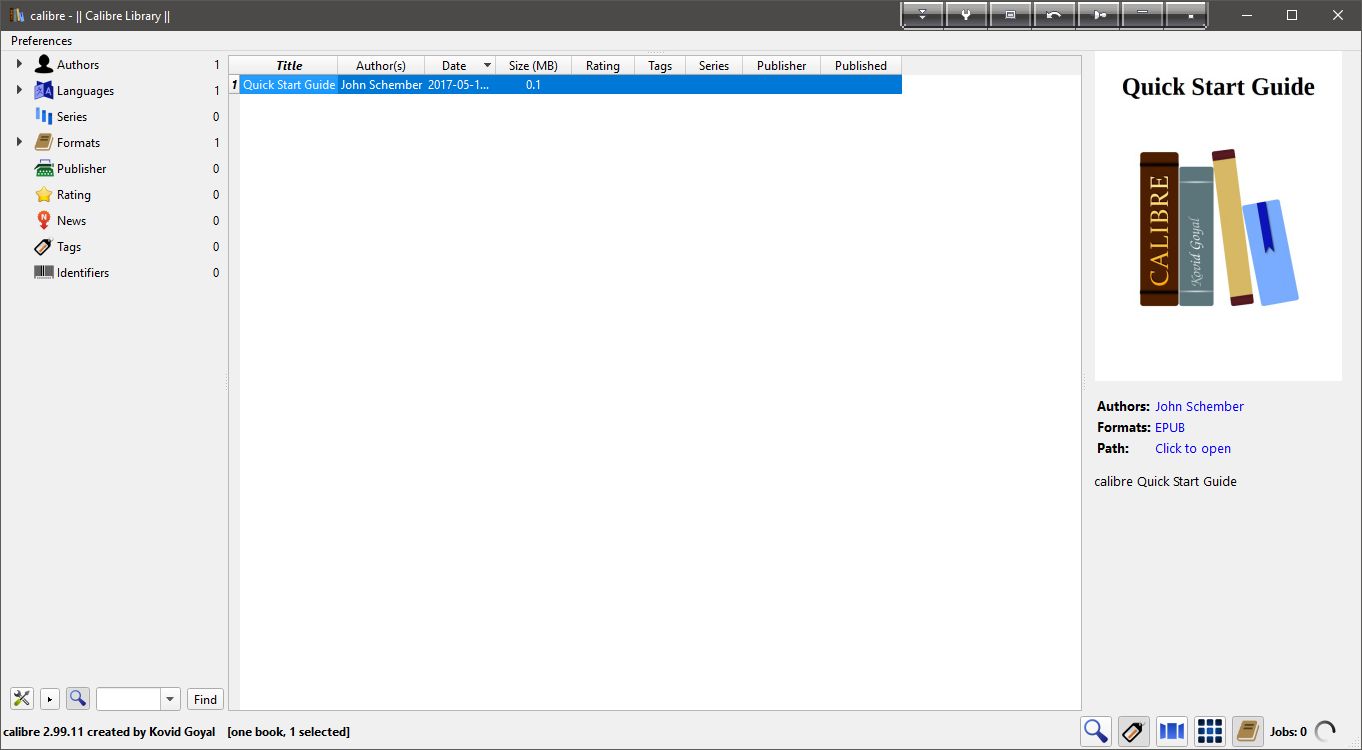The image size is (1362, 750).
Task: Select the Series icon in the Tag browser
Action: pyautogui.click(x=44, y=116)
